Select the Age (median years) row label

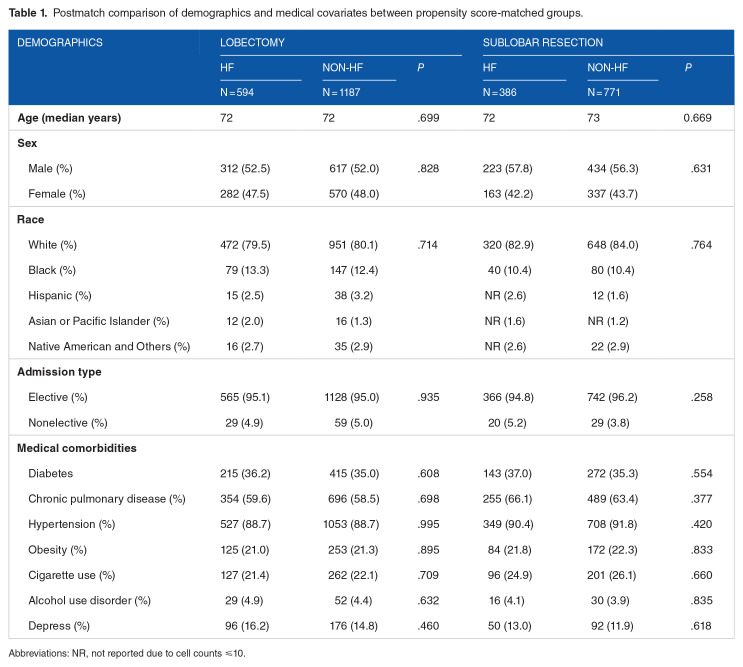click(69, 118)
